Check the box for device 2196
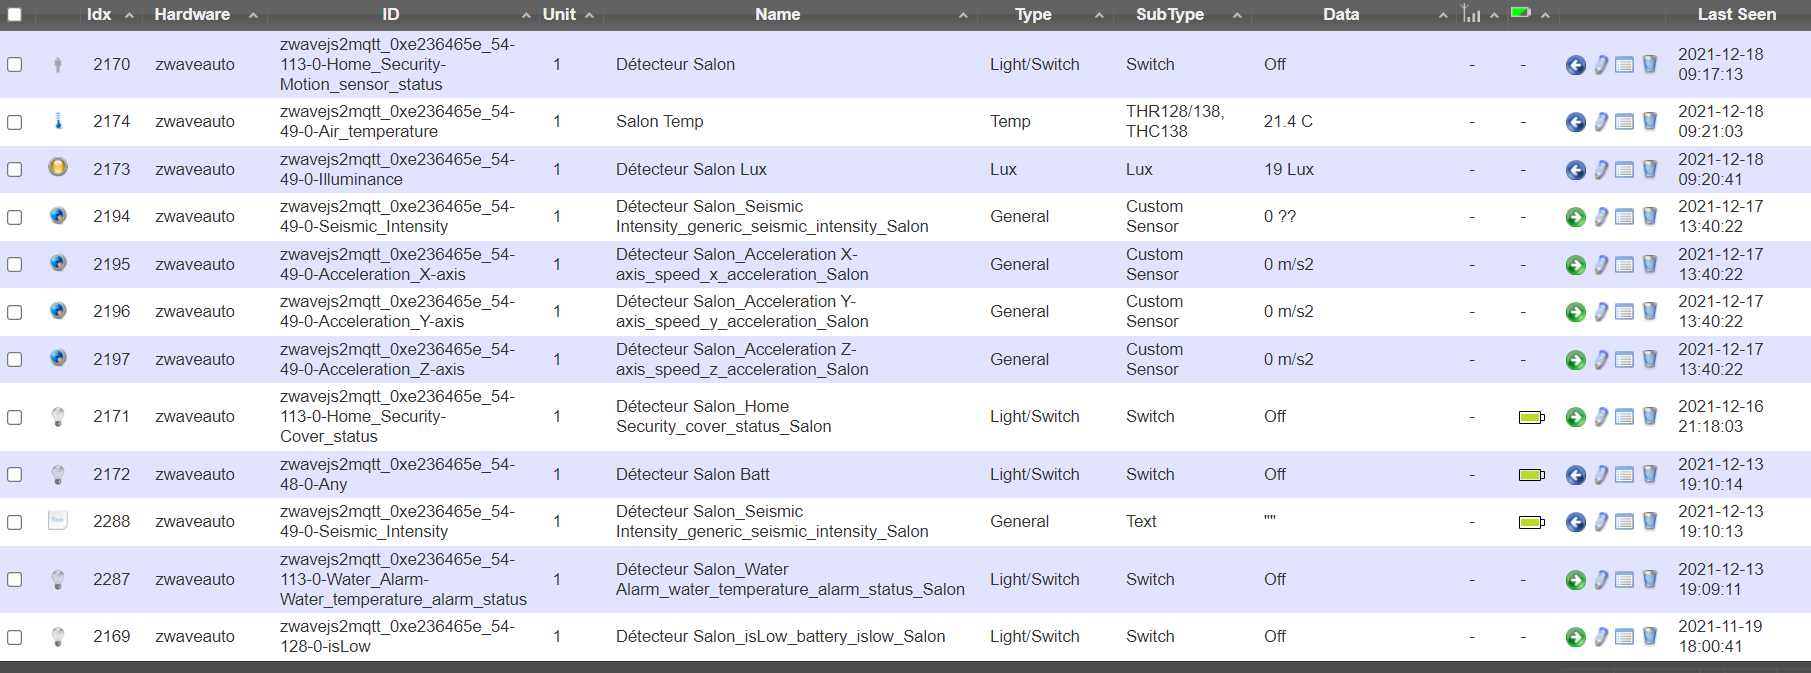The image size is (1811, 673). click(x=14, y=312)
